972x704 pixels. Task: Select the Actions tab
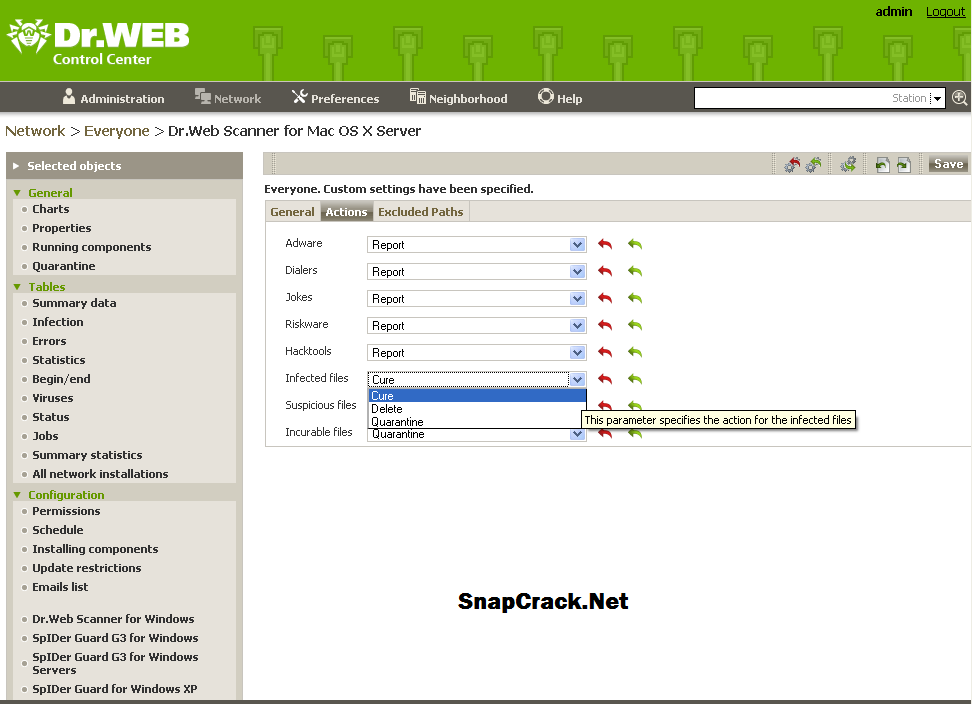(x=347, y=212)
